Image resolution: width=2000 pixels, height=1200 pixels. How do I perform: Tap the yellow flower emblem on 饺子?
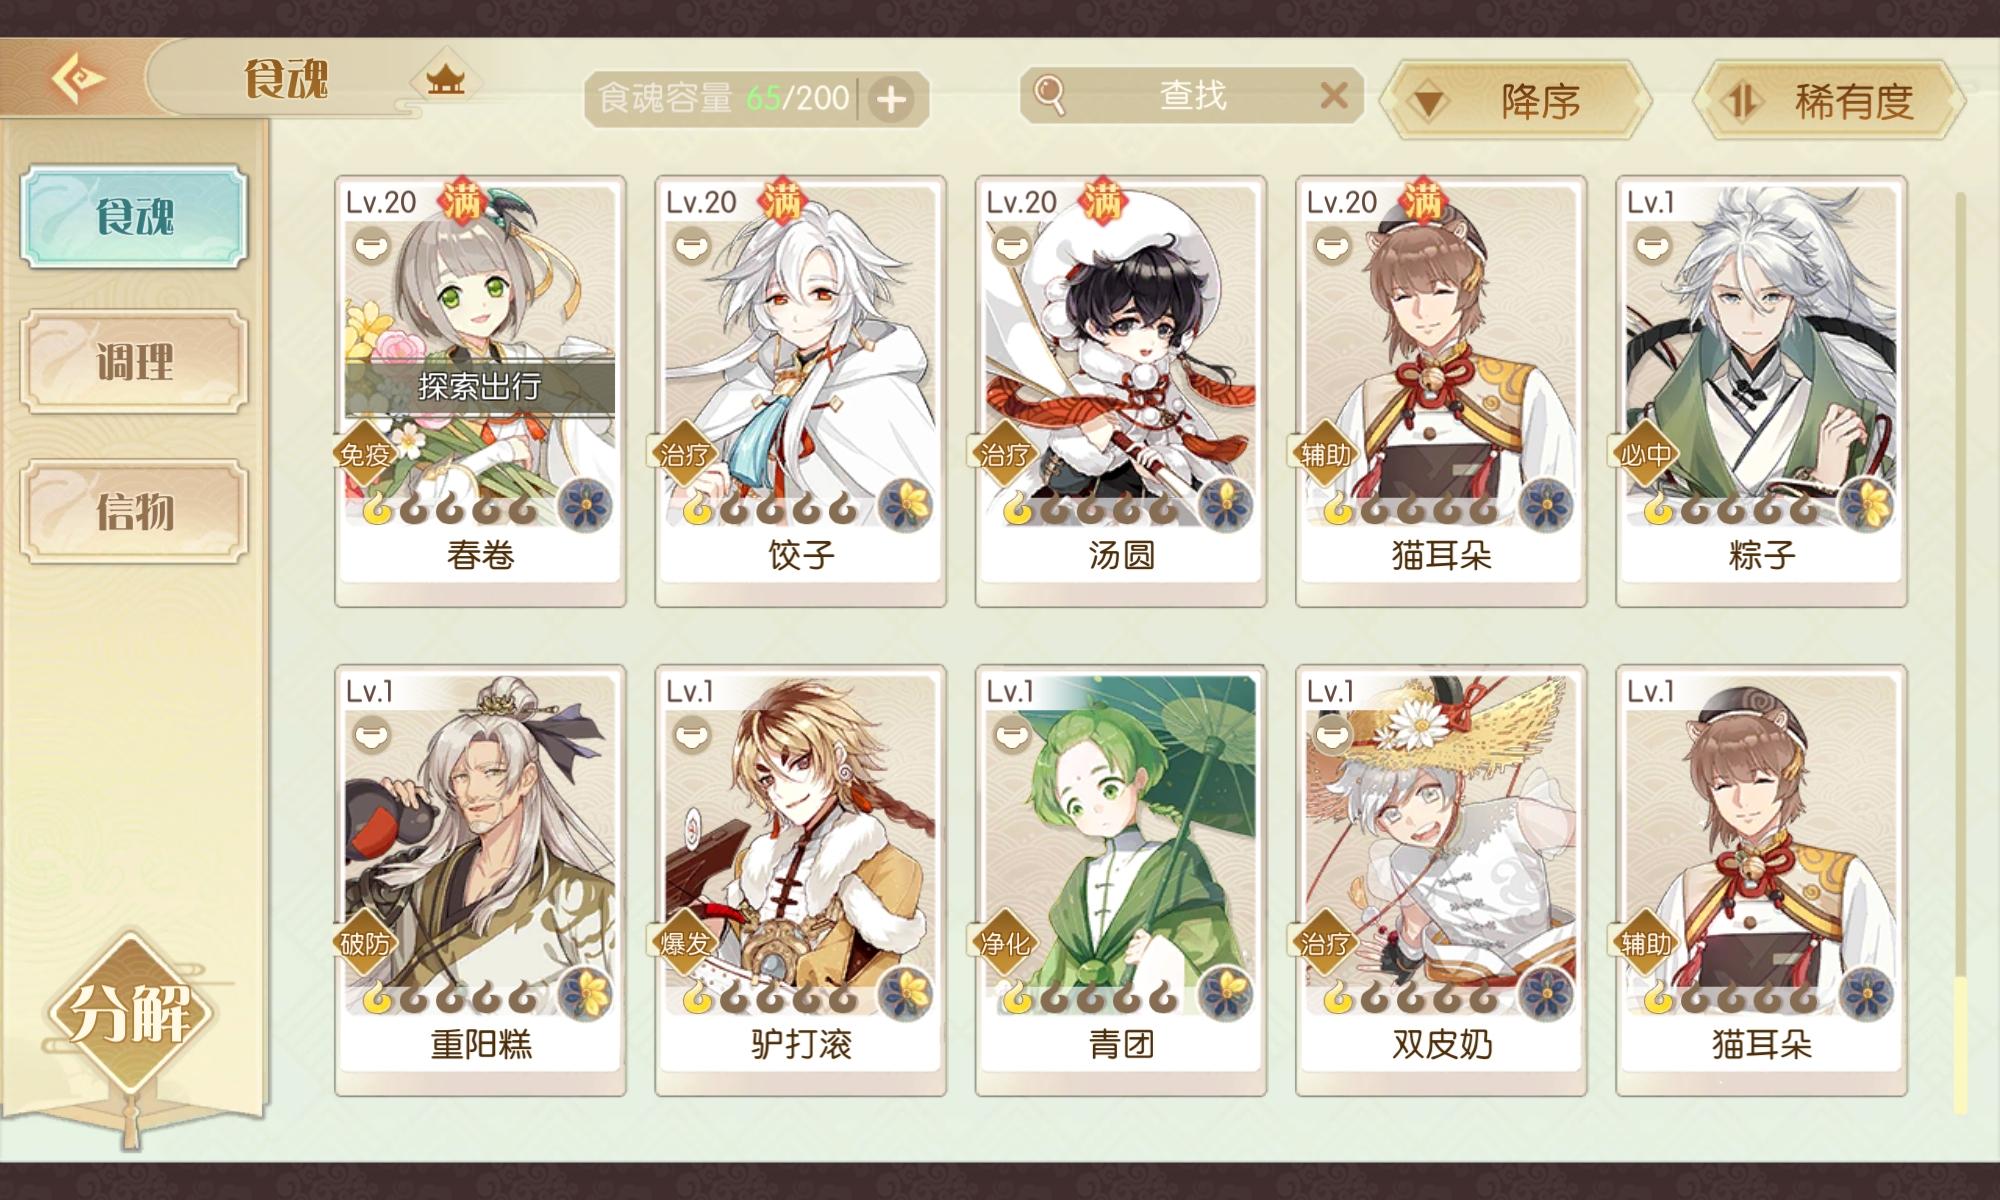click(x=906, y=504)
